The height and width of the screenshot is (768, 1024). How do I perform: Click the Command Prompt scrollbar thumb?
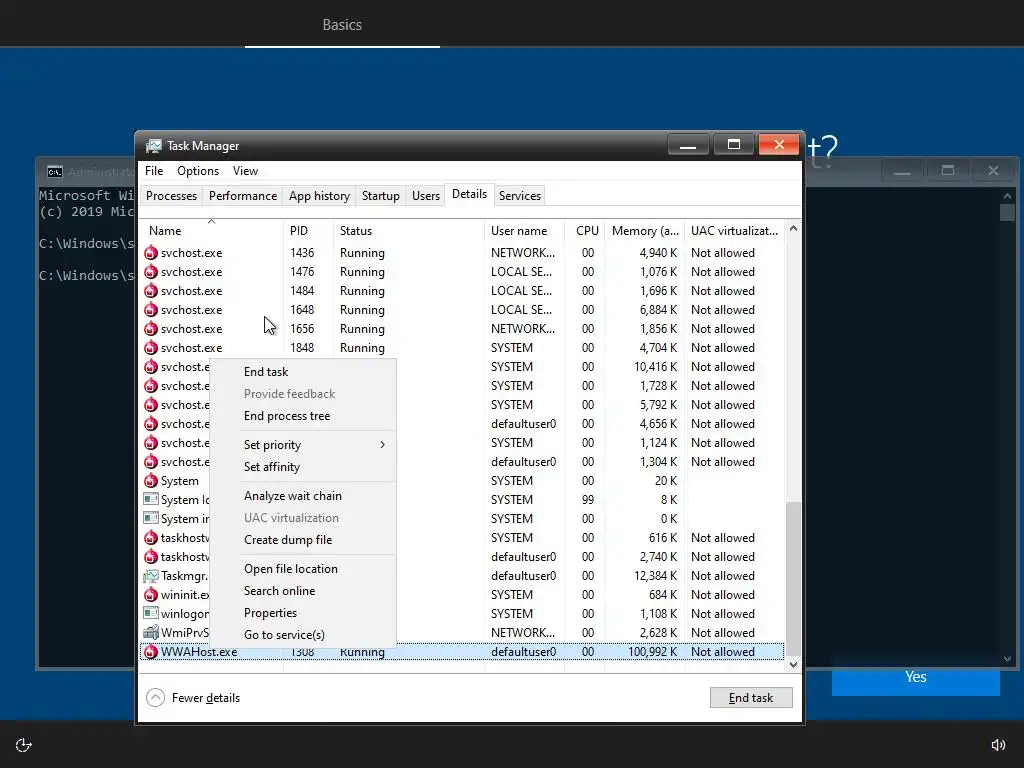coord(1007,212)
